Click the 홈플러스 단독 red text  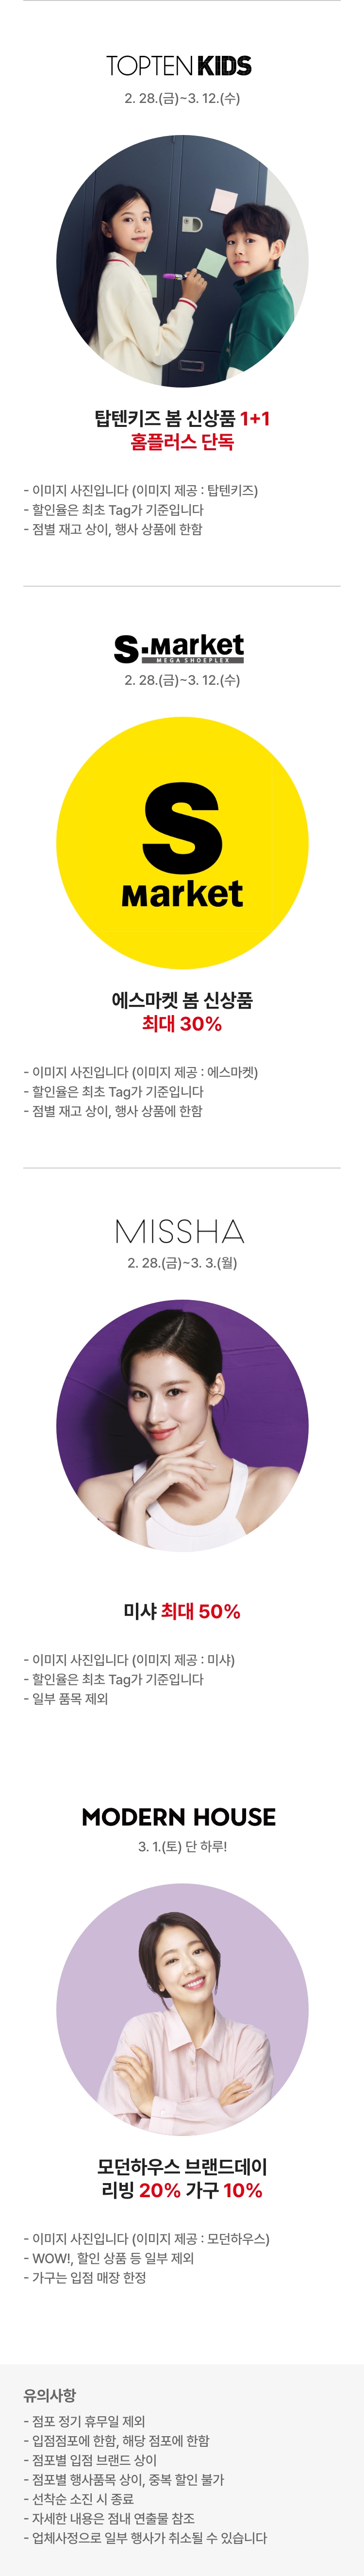(x=182, y=442)
